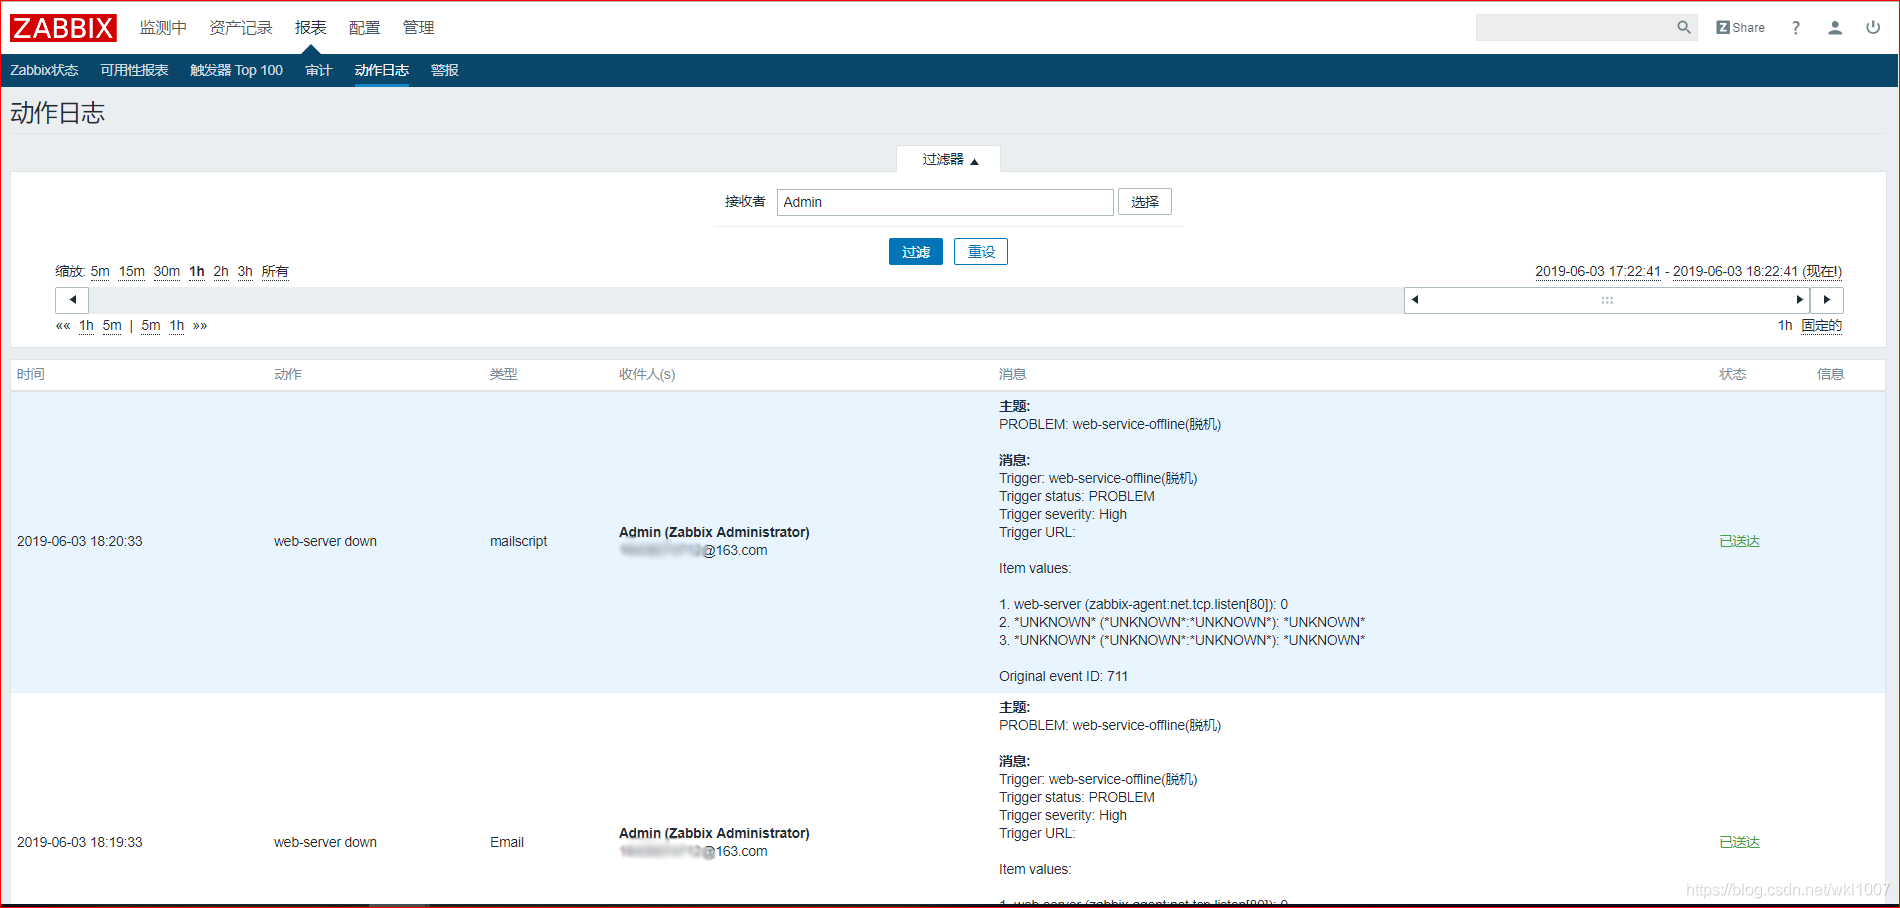1900x908 pixels.
Task: Click timestamp 2019-06-03 18:20:33
Action: pos(80,541)
